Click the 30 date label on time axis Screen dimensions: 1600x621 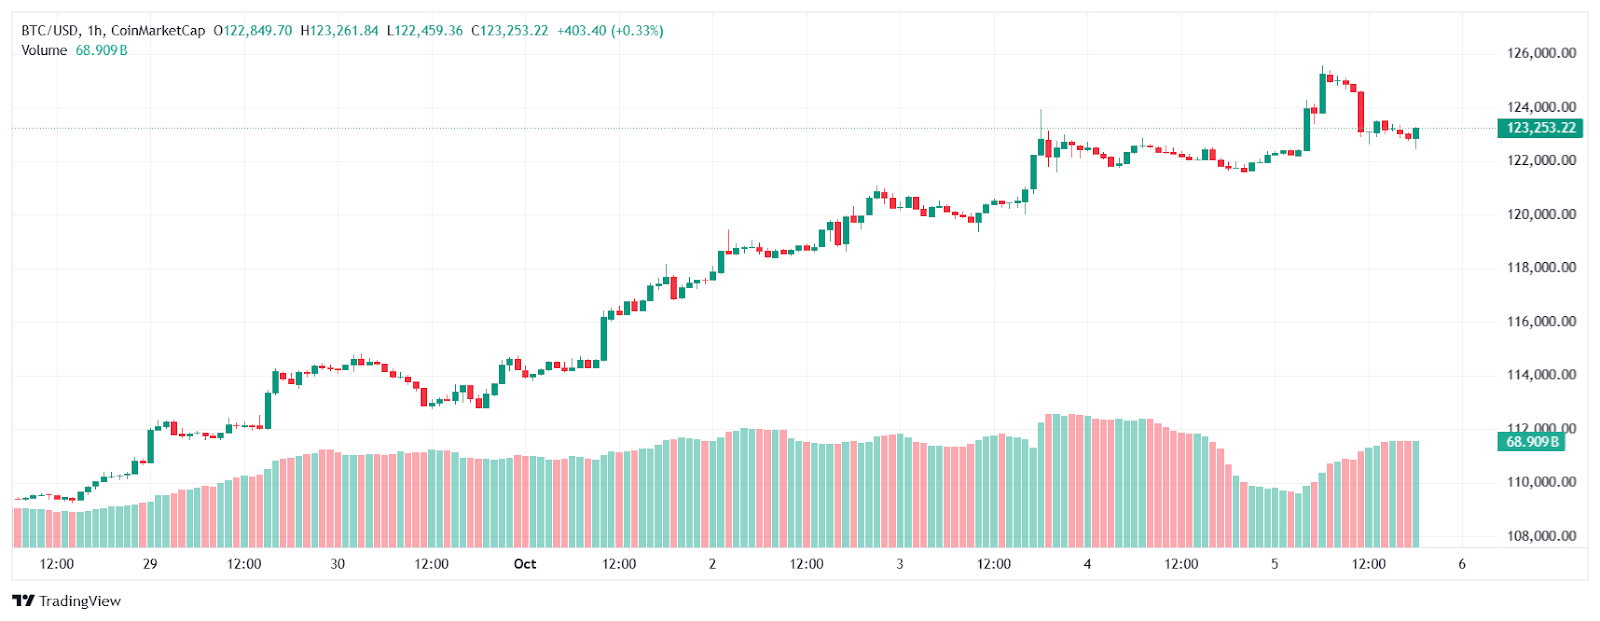[x=338, y=564]
